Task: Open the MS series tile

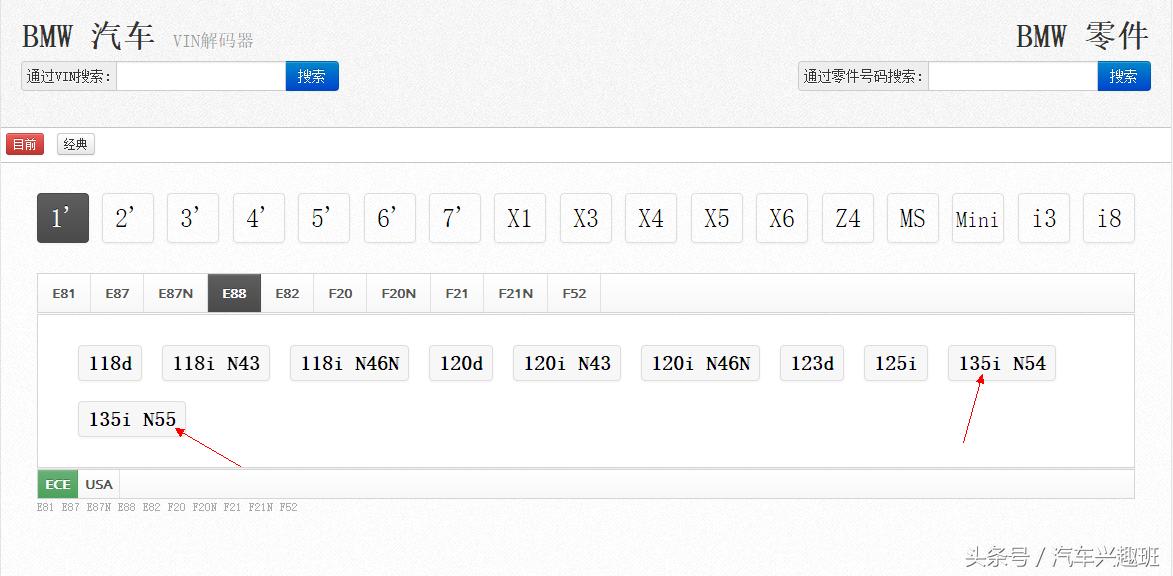Action: pyautogui.click(x=913, y=218)
